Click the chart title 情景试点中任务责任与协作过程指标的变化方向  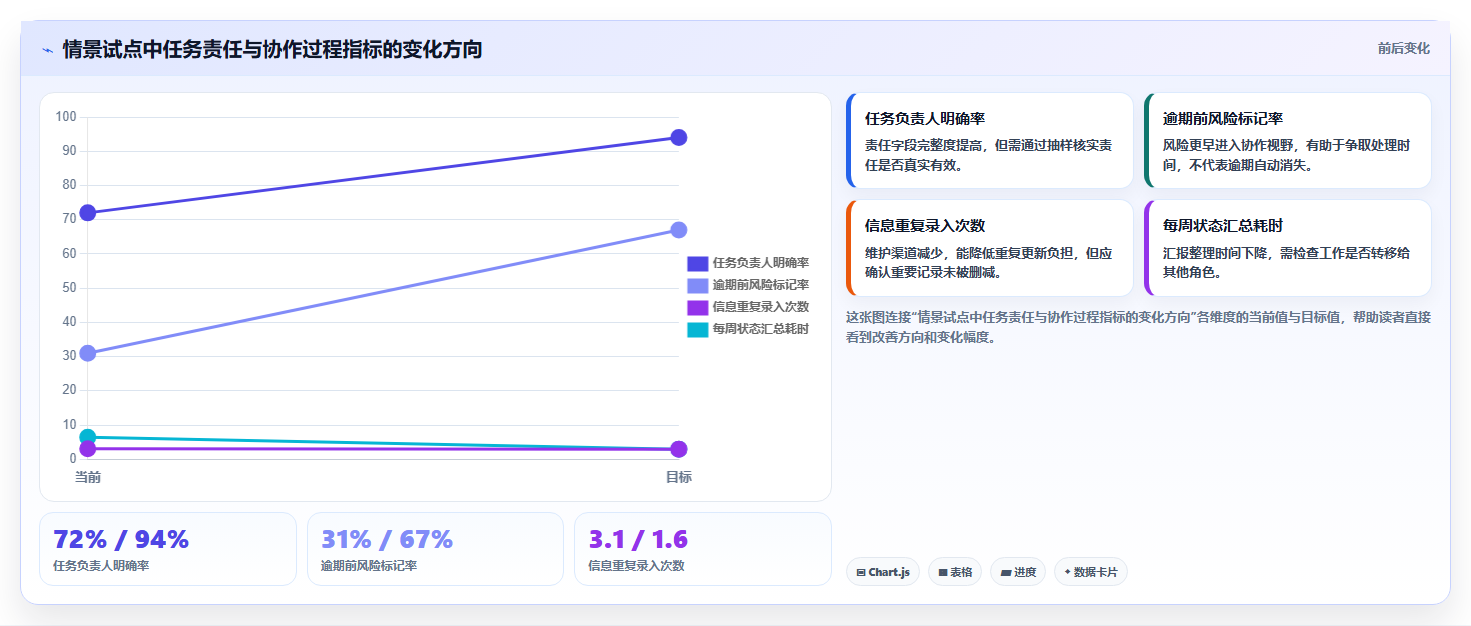pyautogui.click(x=272, y=49)
